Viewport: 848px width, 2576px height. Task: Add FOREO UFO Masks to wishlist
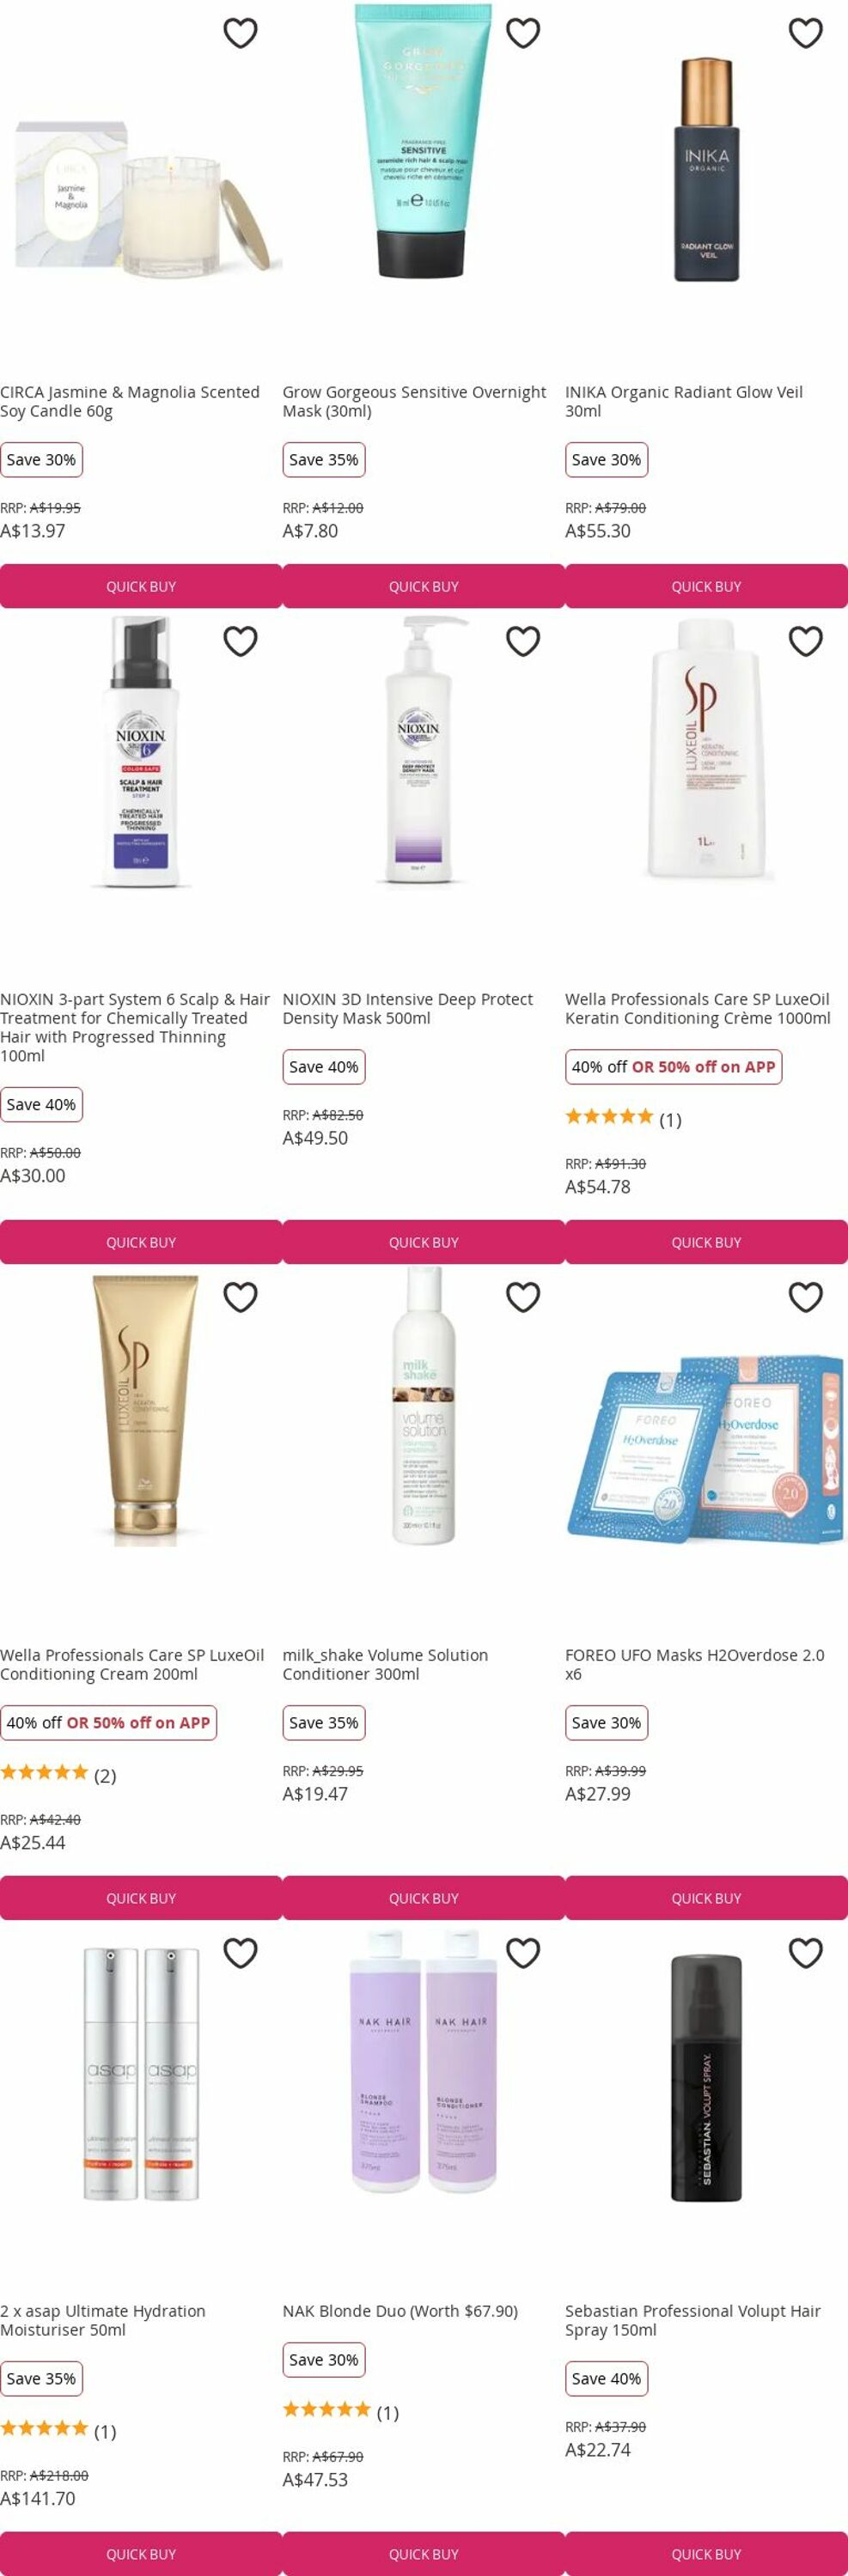(x=806, y=1297)
